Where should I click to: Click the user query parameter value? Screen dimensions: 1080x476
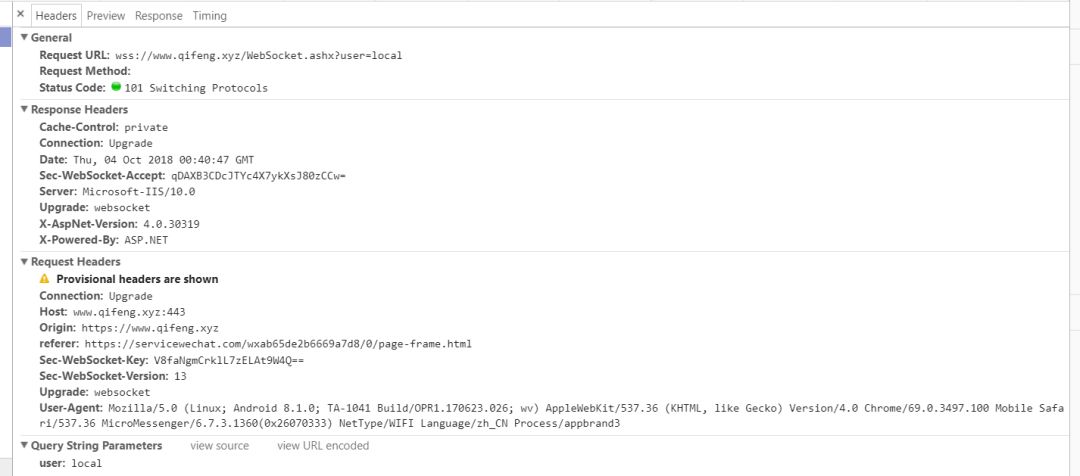tap(87, 464)
